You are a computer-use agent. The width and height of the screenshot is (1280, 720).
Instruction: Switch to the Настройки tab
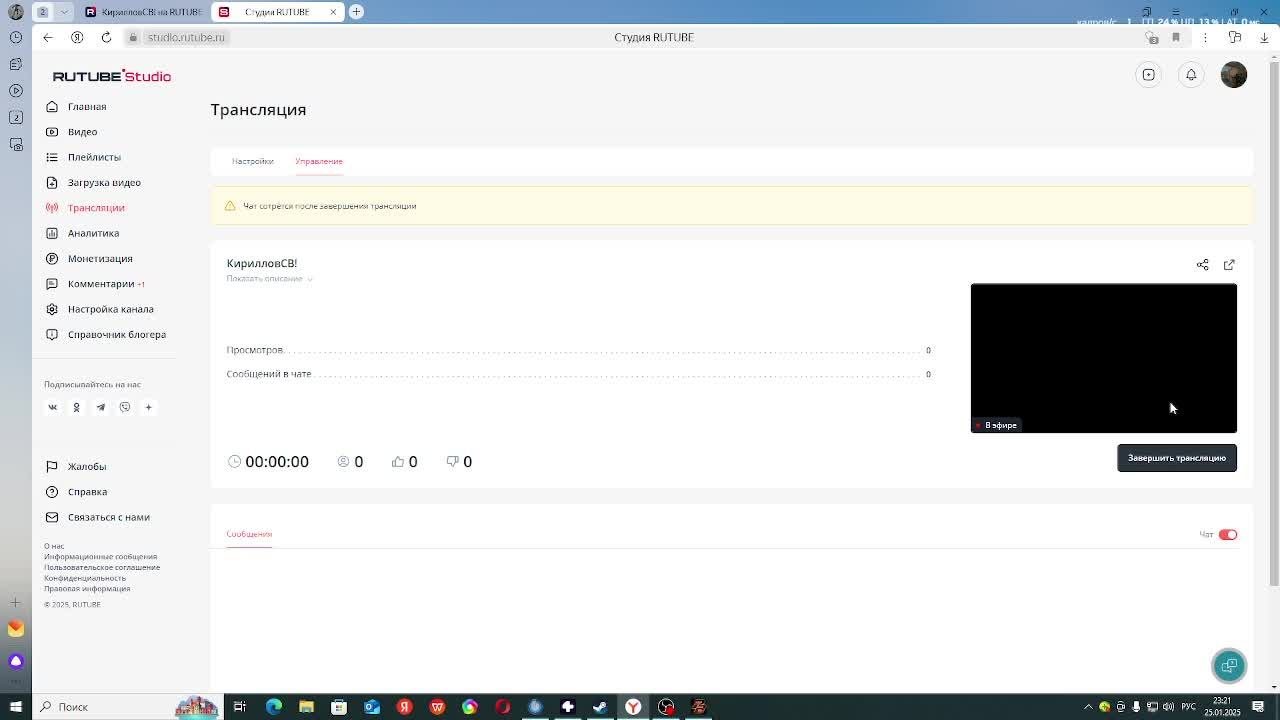click(x=253, y=161)
